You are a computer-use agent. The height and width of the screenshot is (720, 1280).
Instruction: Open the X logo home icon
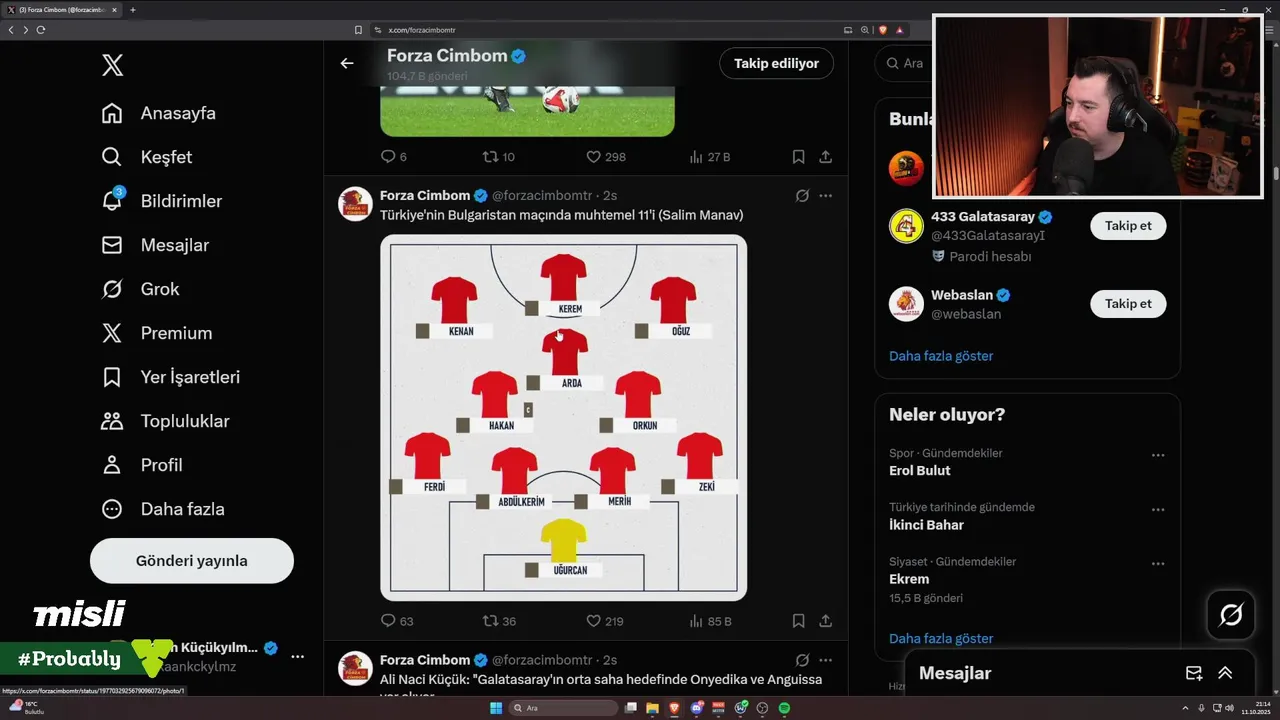[112, 66]
